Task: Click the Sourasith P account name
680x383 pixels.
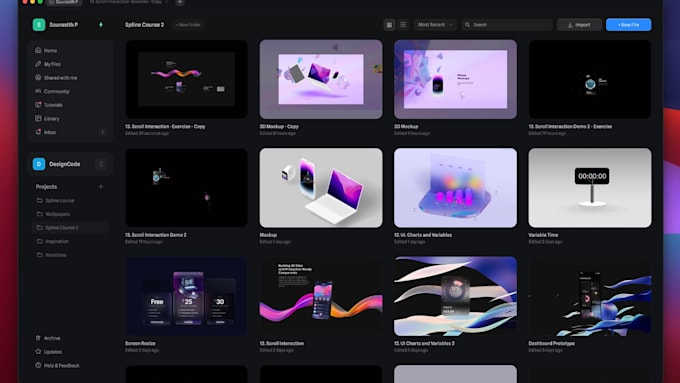Action: coord(64,25)
